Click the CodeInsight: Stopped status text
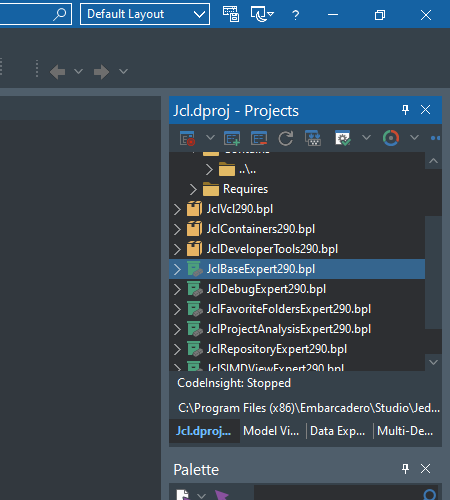Viewport: 450px width, 500px height. pyautogui.click(x=234, y=383)
